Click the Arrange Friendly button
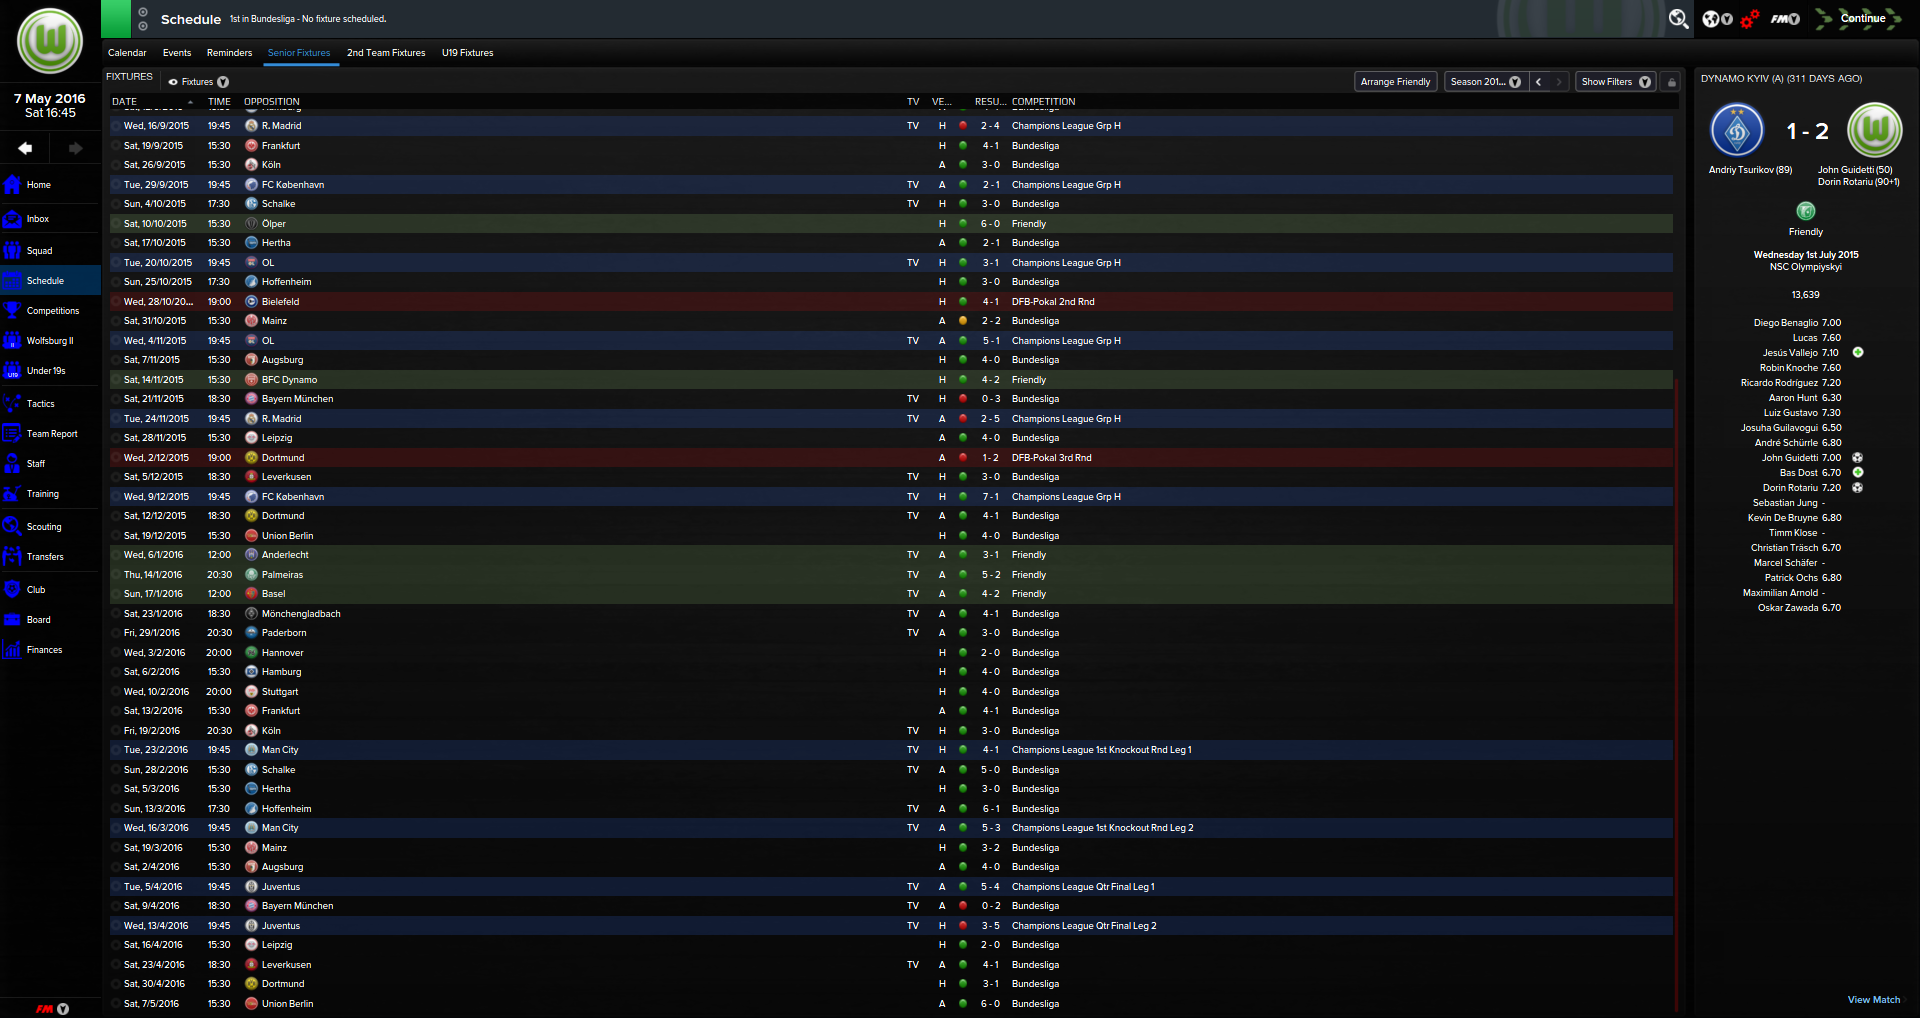The image size is (1920, 1018). (x=1395, y=82)
